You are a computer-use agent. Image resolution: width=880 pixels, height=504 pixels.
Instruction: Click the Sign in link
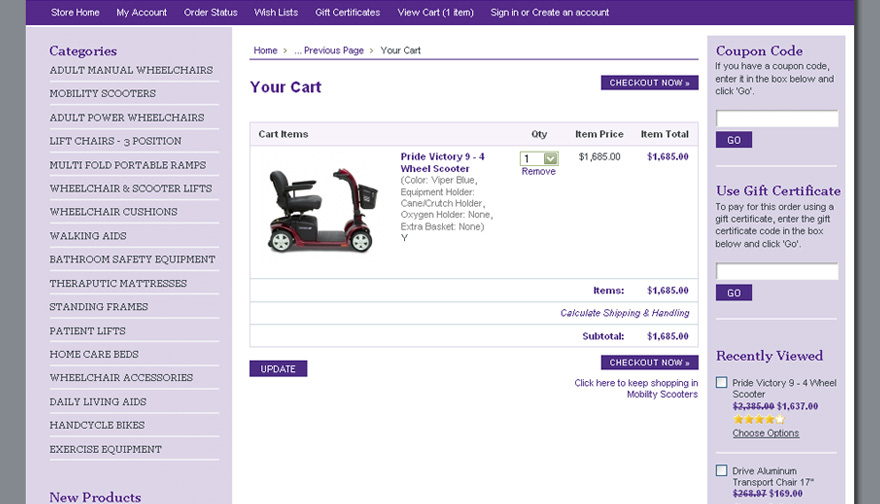[x=504, y=12]
